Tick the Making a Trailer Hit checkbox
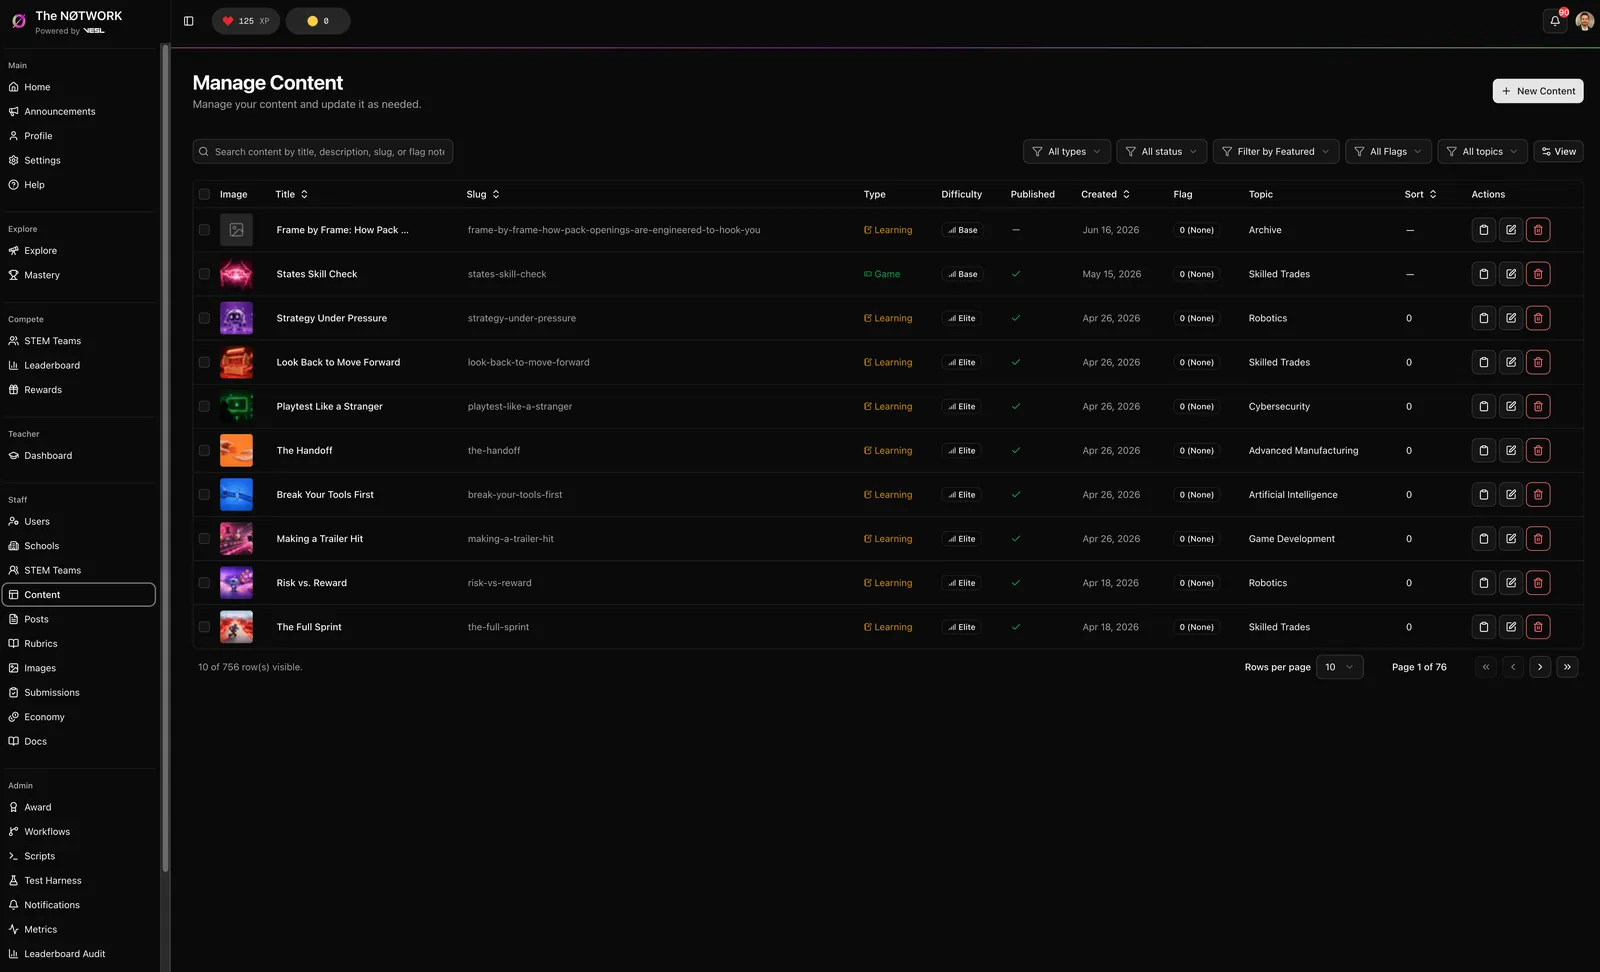The image size is (1600, 972). (x=204, y=539)
